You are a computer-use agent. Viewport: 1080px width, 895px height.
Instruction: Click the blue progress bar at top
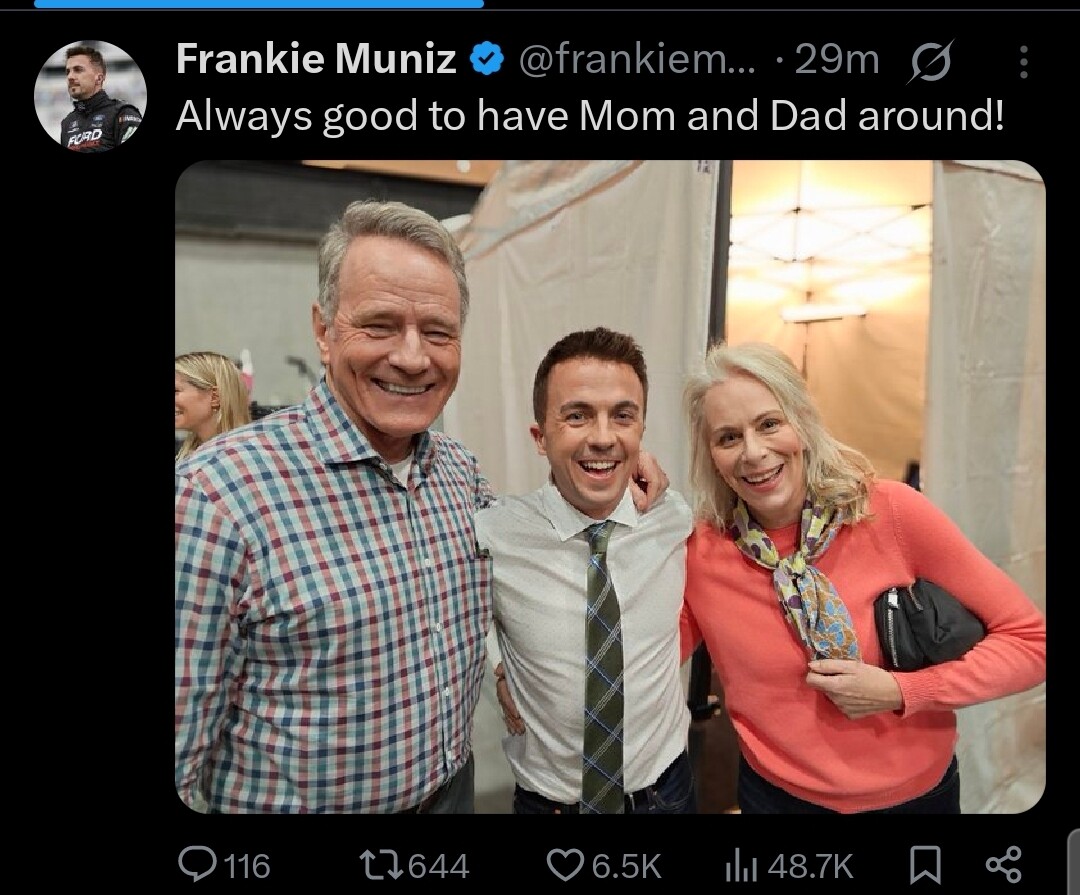pyautogui.click(x=259, y=3)
